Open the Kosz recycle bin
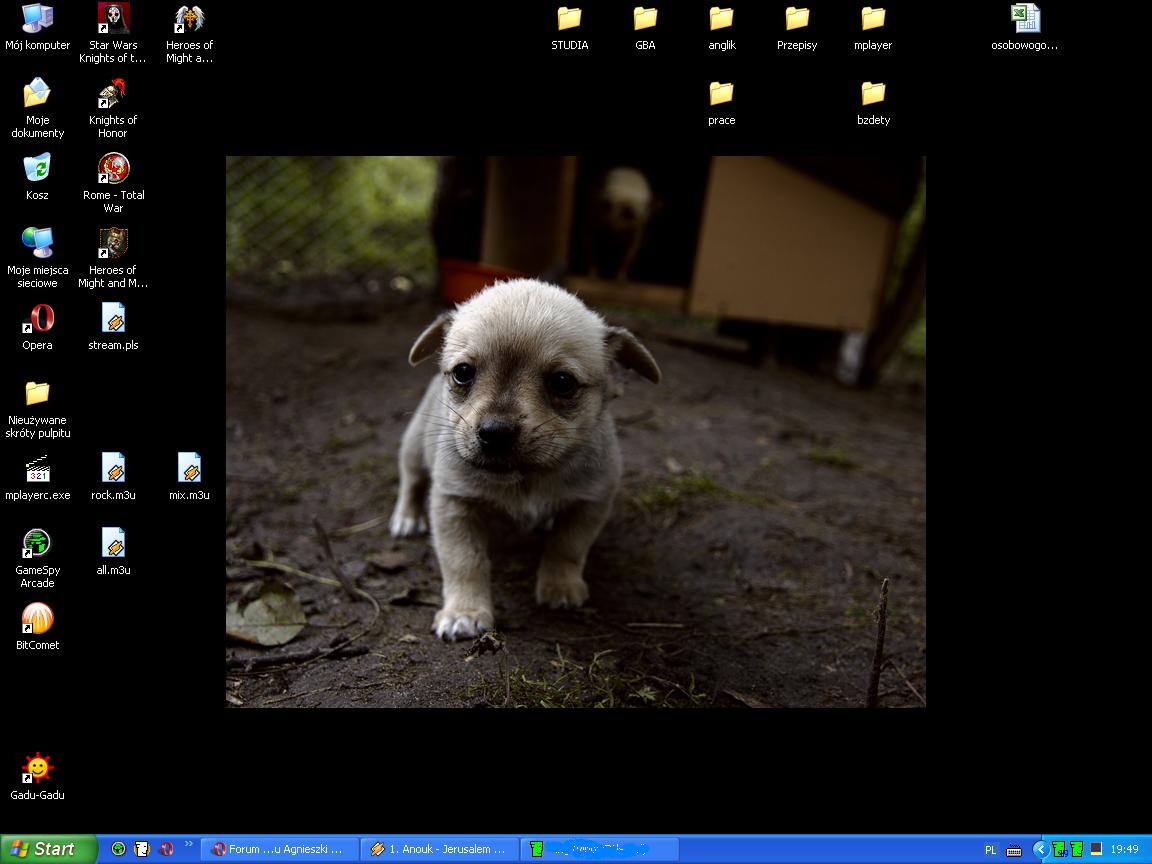 37,169
